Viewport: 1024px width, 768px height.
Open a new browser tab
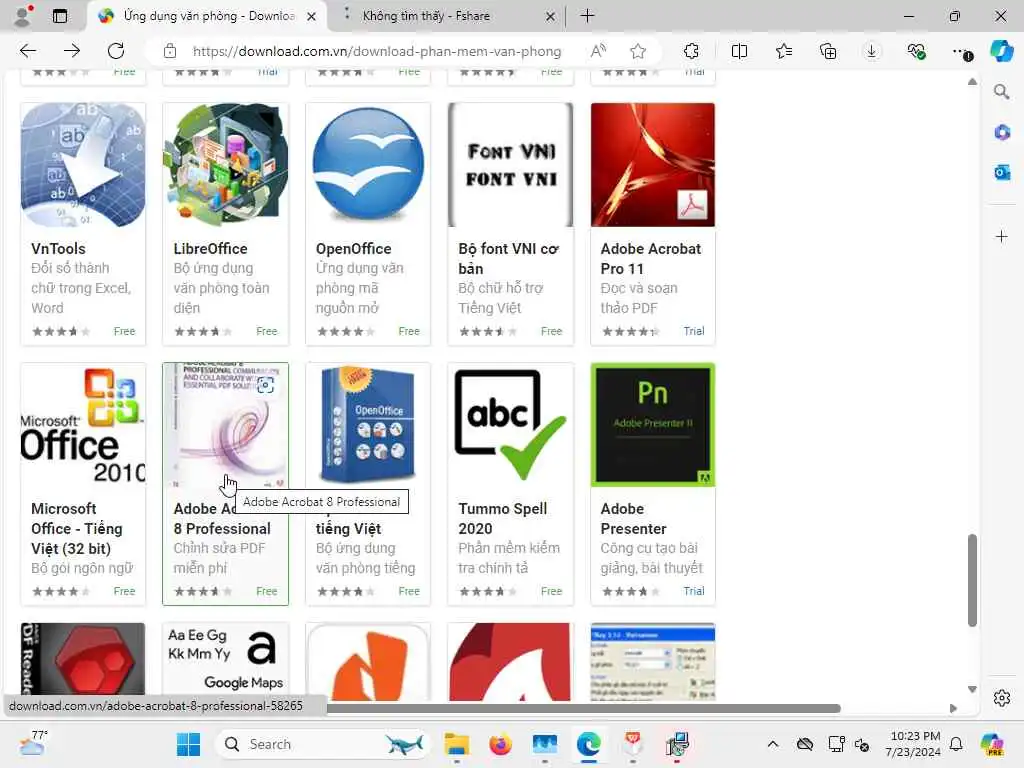pyautogui.click(x=587, y=16)
